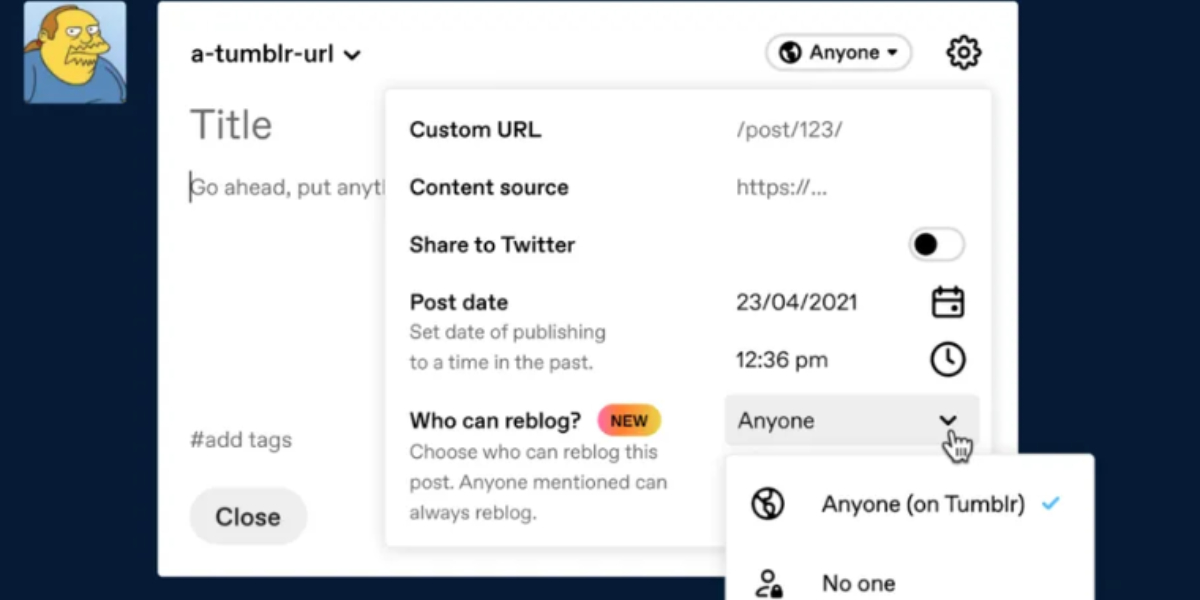Open the Who can reblog dropdown
This screenshot has width=1200, height=600.
point(851,421)
